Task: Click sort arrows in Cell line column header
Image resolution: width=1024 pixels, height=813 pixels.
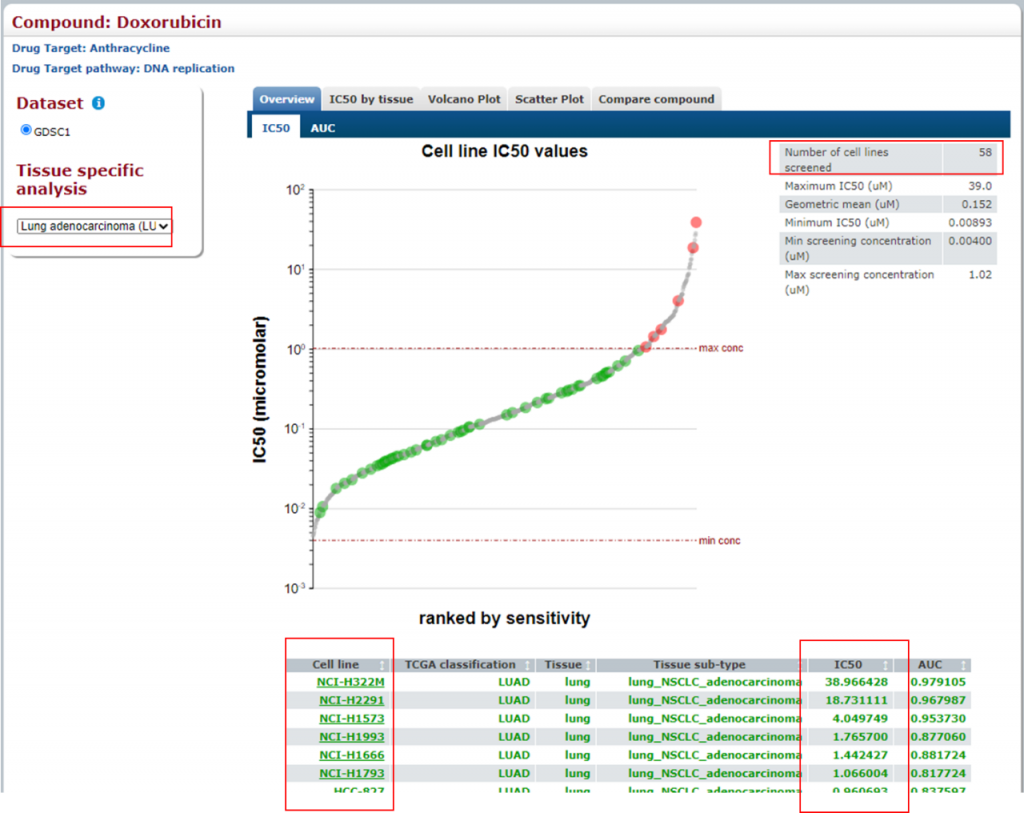Action: 381,665
